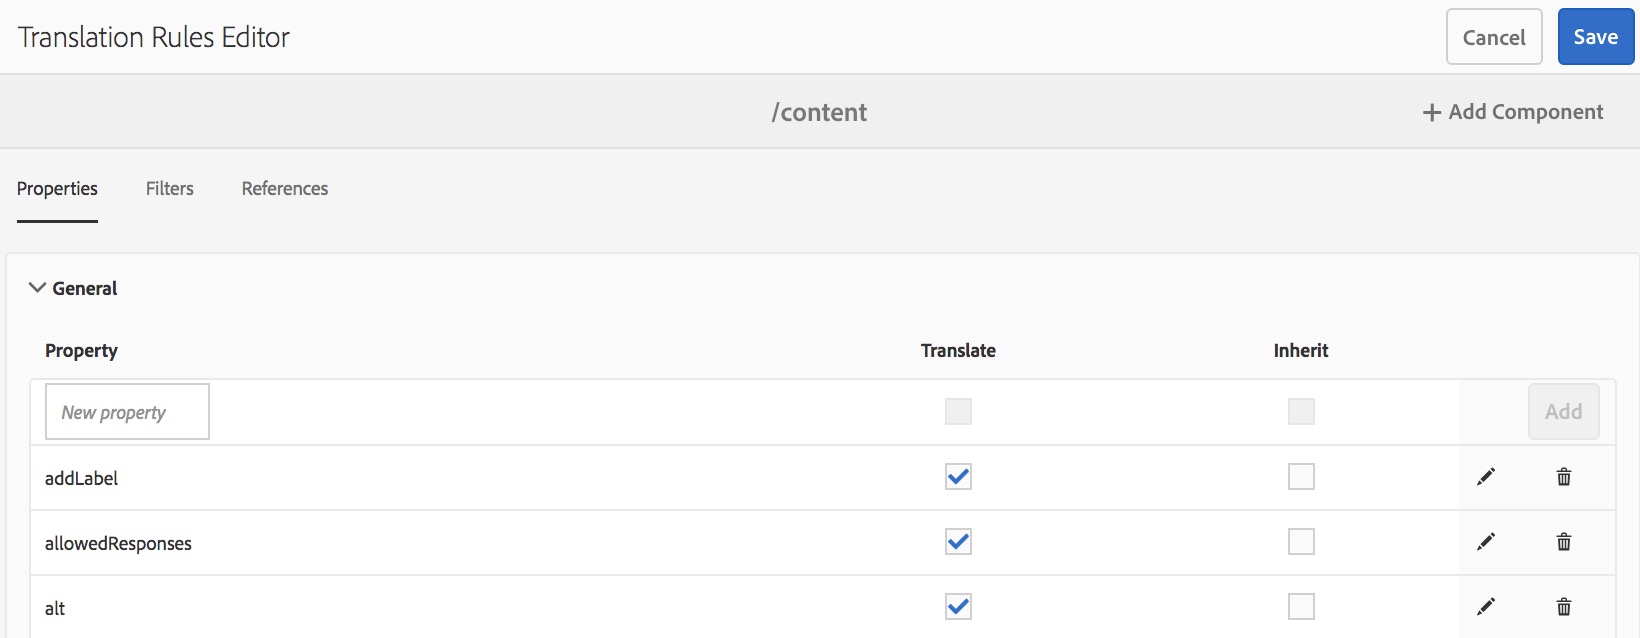Open the References tab
1640x638 pixels.
285,189
